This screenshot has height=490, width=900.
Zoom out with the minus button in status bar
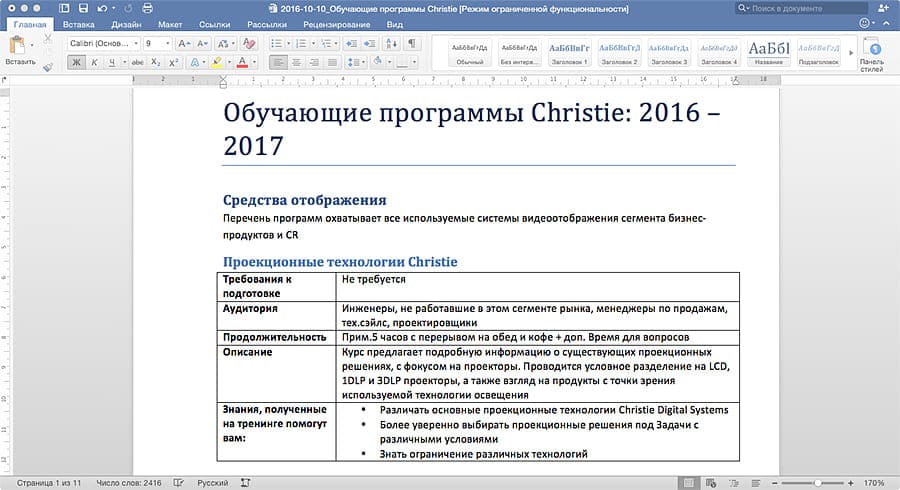[x=775, y=483]
